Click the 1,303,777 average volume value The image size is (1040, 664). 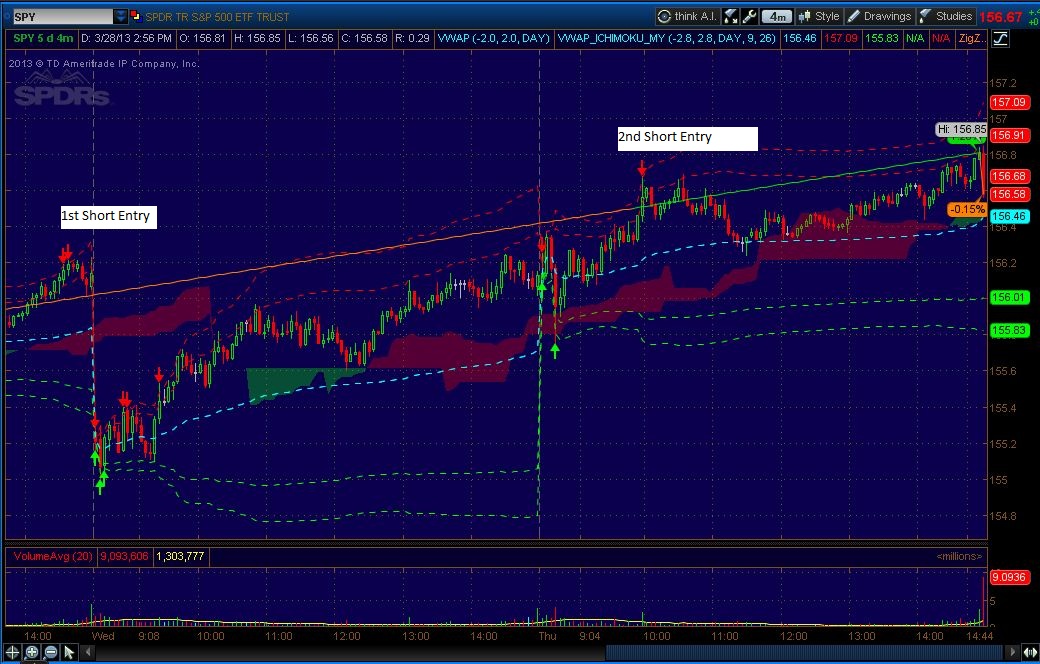click(180, 557)
